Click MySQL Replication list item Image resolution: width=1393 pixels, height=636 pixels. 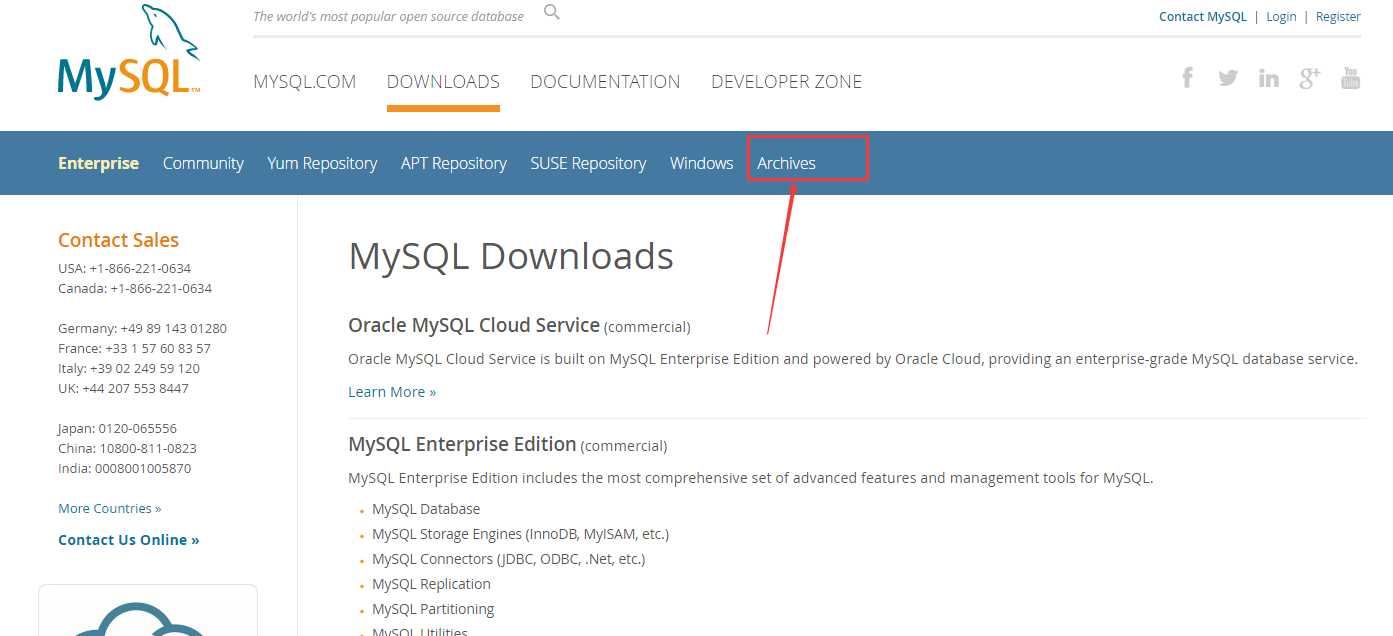click(x=431, y=584)
